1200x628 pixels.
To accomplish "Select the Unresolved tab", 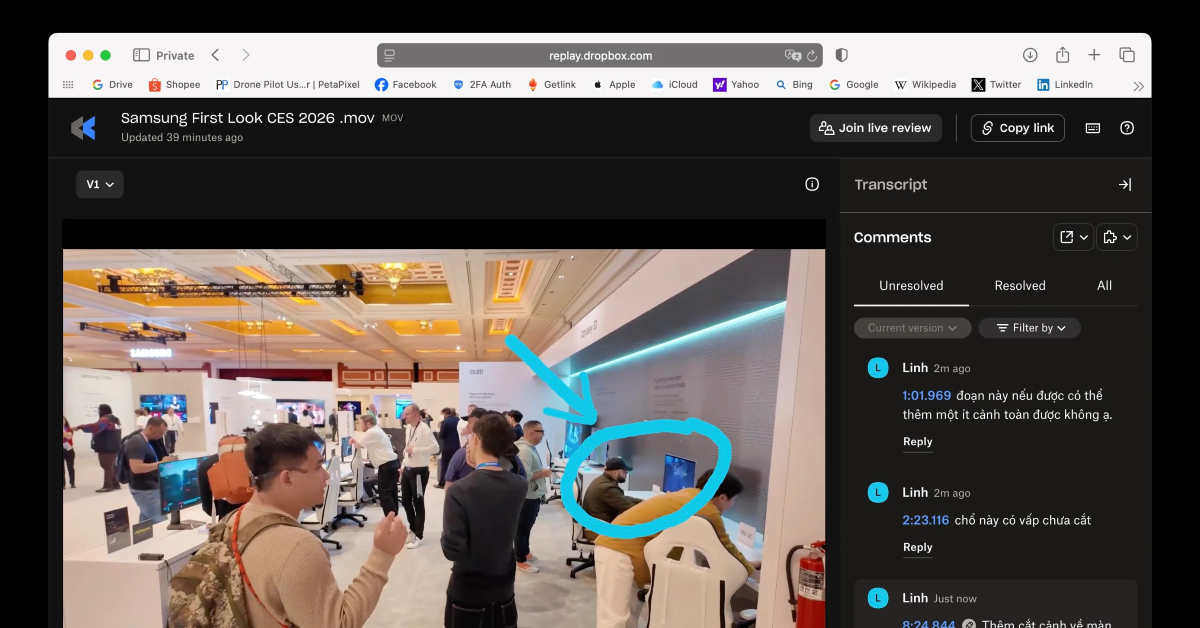I will coord(910,285).
